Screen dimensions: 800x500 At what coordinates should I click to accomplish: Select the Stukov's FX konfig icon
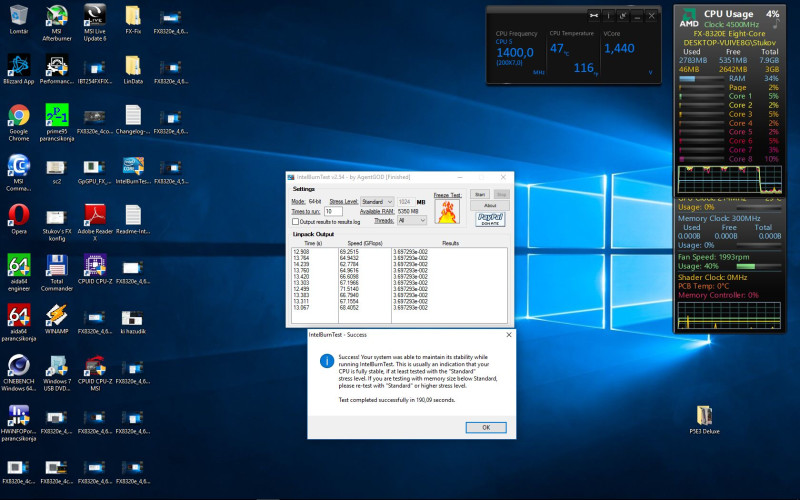pos(57,218)
